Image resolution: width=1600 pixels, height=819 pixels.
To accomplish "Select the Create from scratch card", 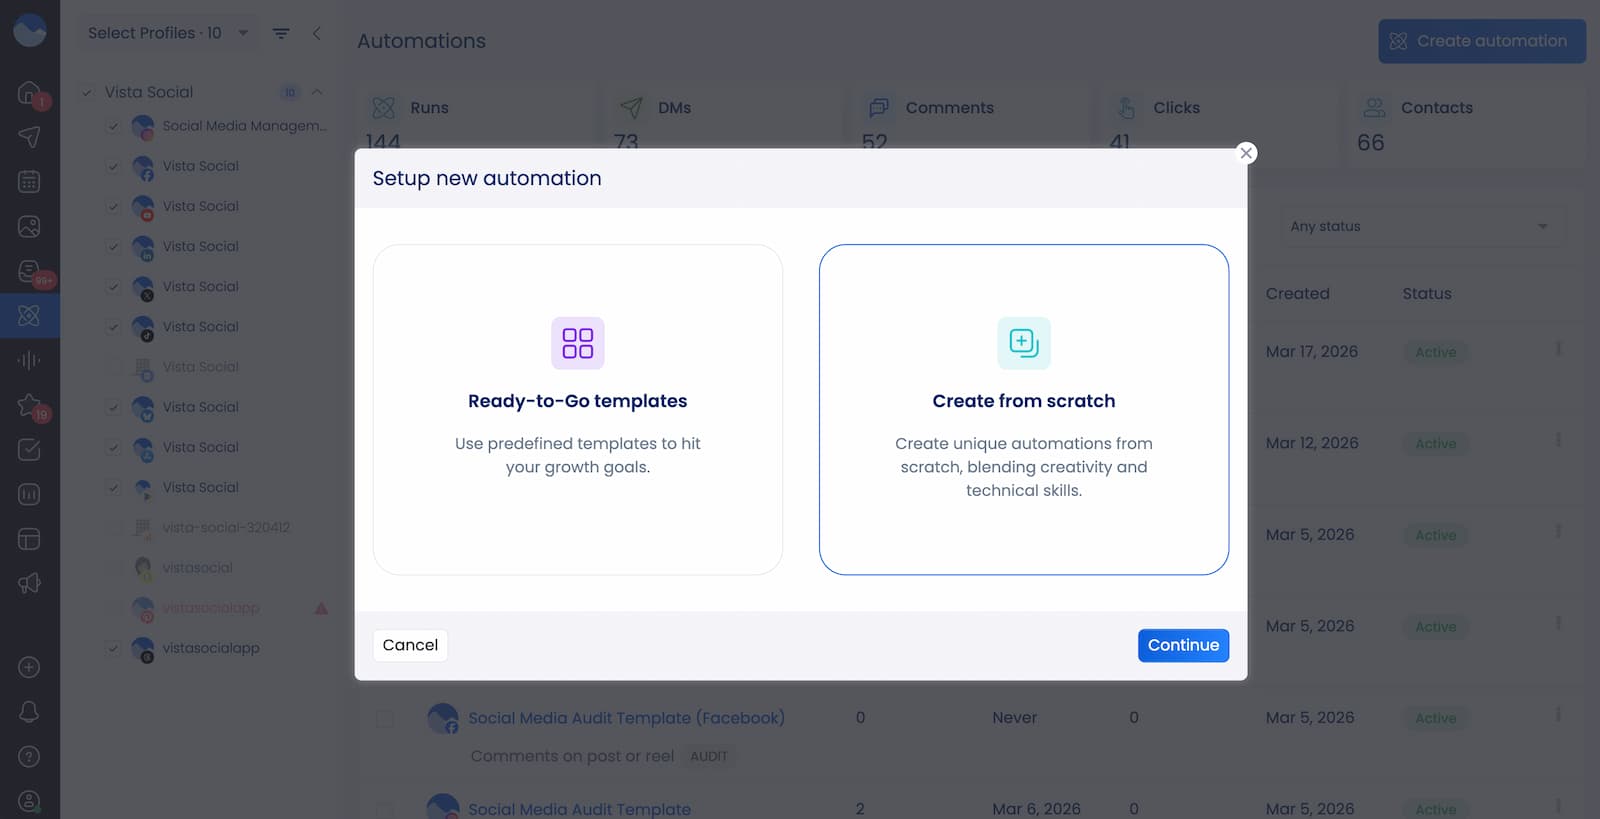I will coord(1024,409).
